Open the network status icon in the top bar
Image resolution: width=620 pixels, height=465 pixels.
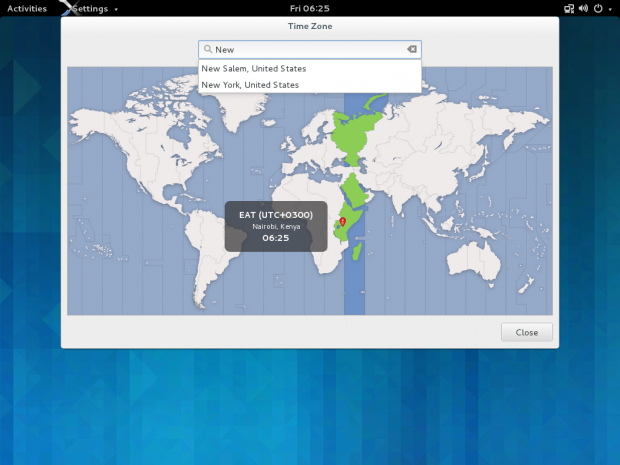tap(569, 8)
